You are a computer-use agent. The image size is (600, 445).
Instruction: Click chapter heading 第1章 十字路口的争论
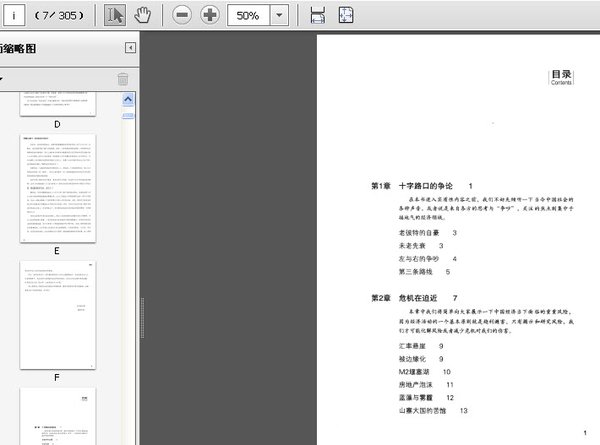coord(412,186)
